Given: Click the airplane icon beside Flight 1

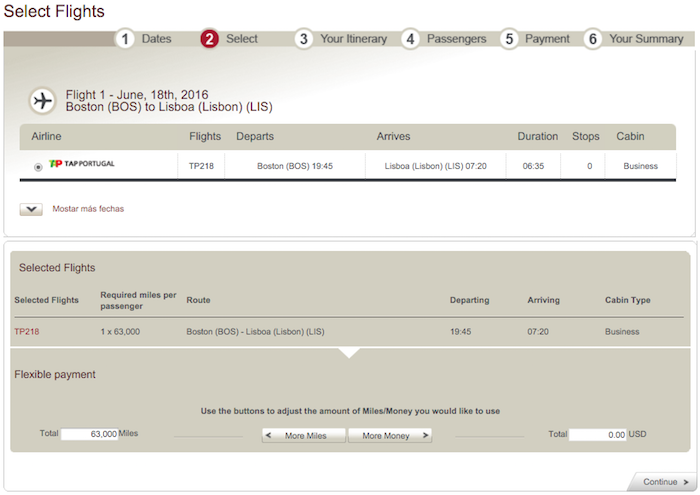Looking at the screenshot, I should [43, 101].
